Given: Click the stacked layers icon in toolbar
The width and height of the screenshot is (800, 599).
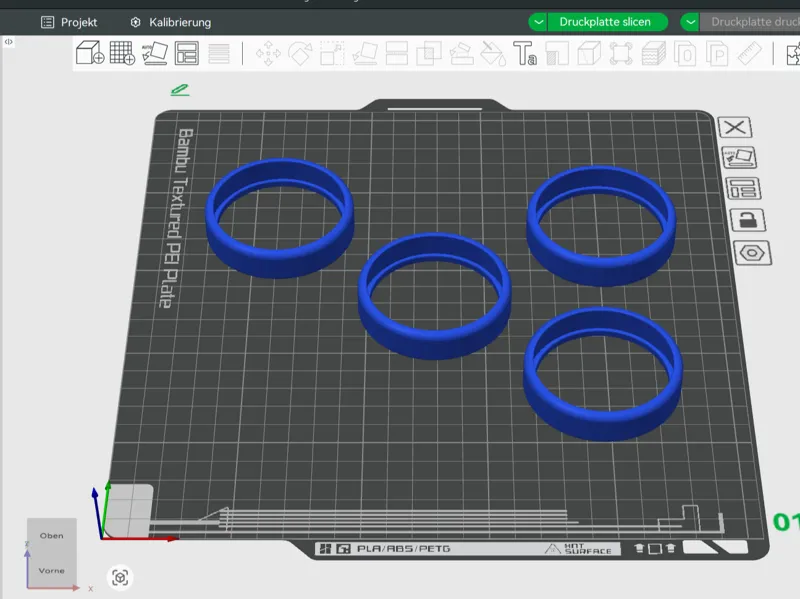Looking at the screenshot, I should point(654,54).
